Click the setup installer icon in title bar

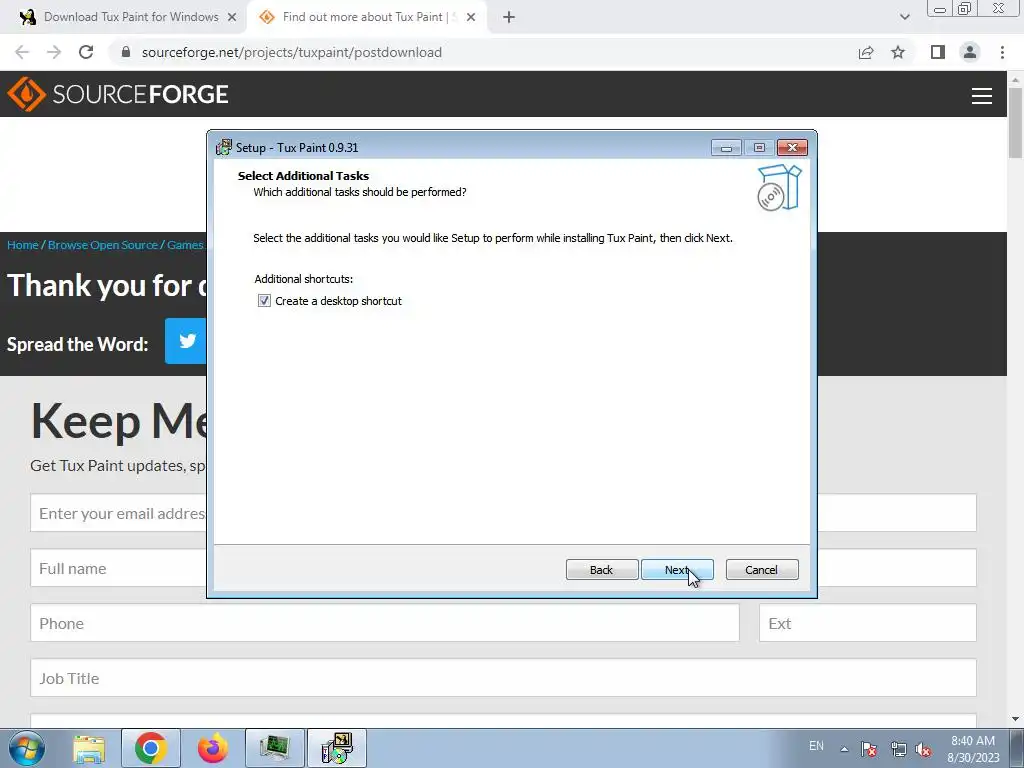pos(224,147)
